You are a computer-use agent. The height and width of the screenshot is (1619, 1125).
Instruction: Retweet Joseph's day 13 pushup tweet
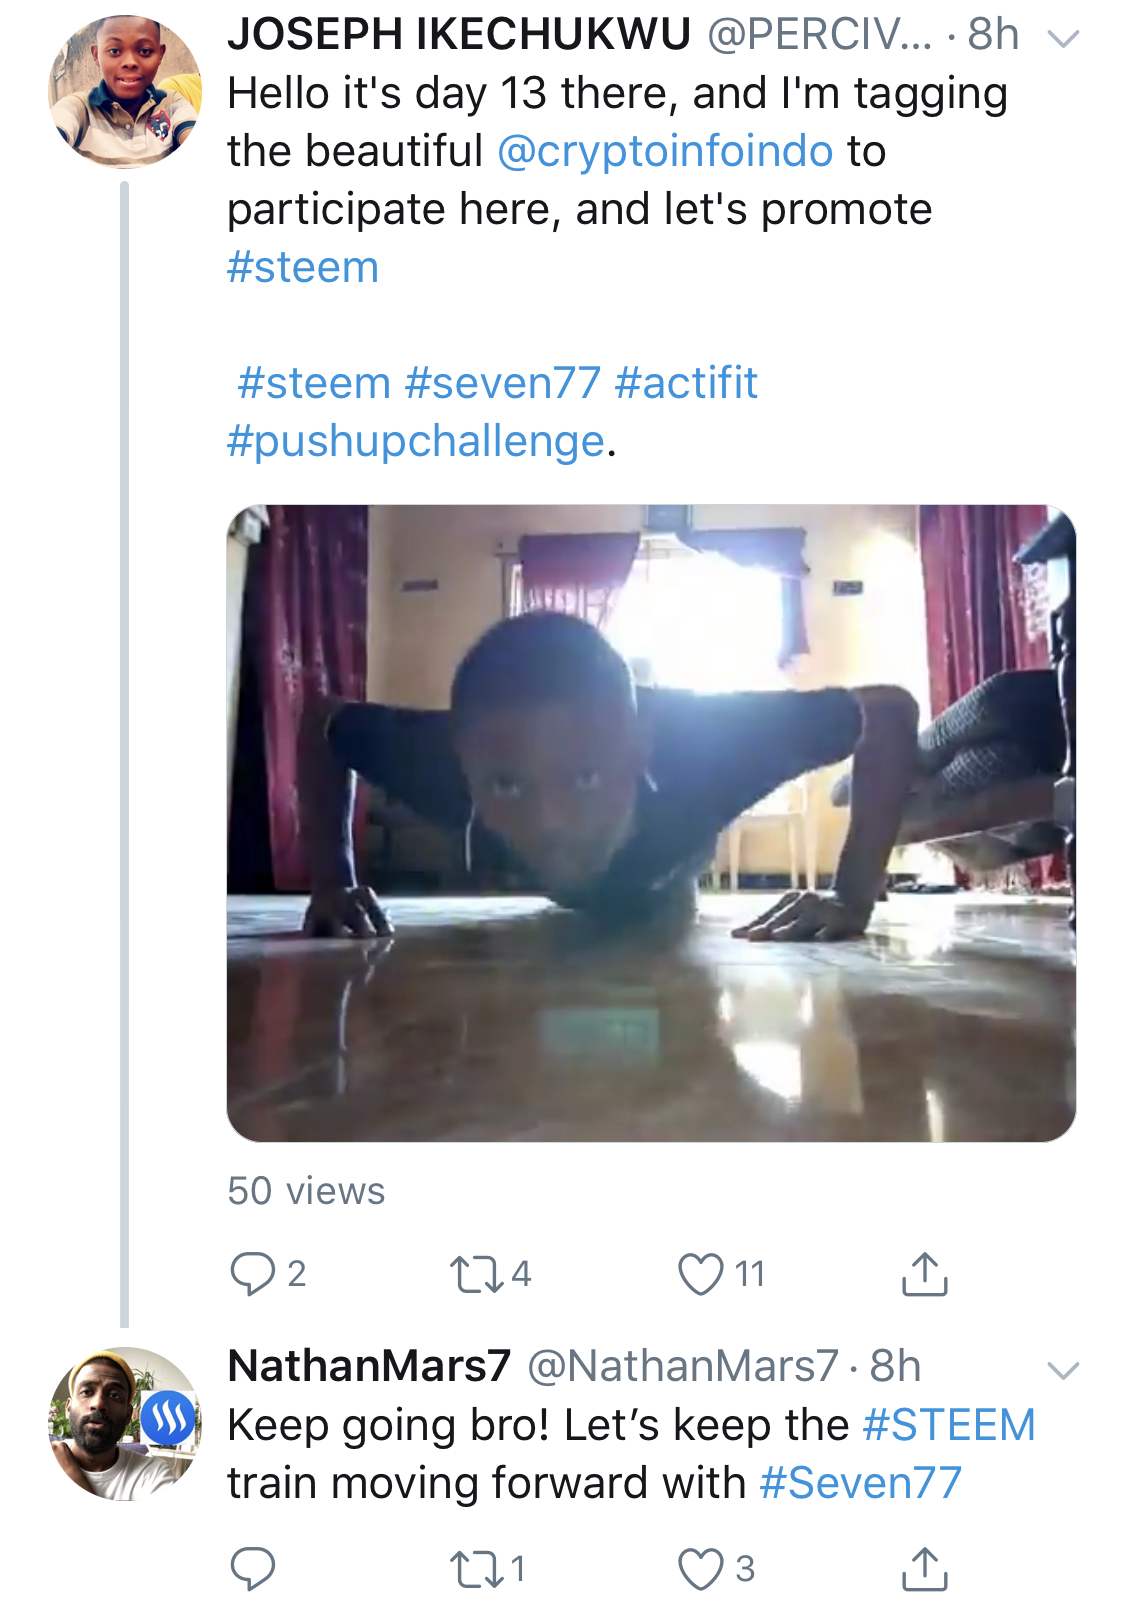click(x=475, y=1274)
